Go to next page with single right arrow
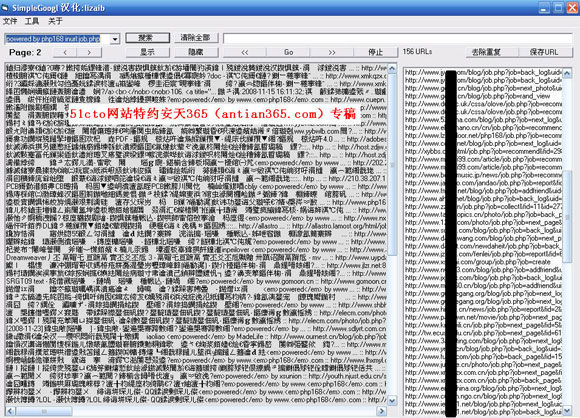The height and width of the screenshot is (418, 580). [x=89, y=53]
